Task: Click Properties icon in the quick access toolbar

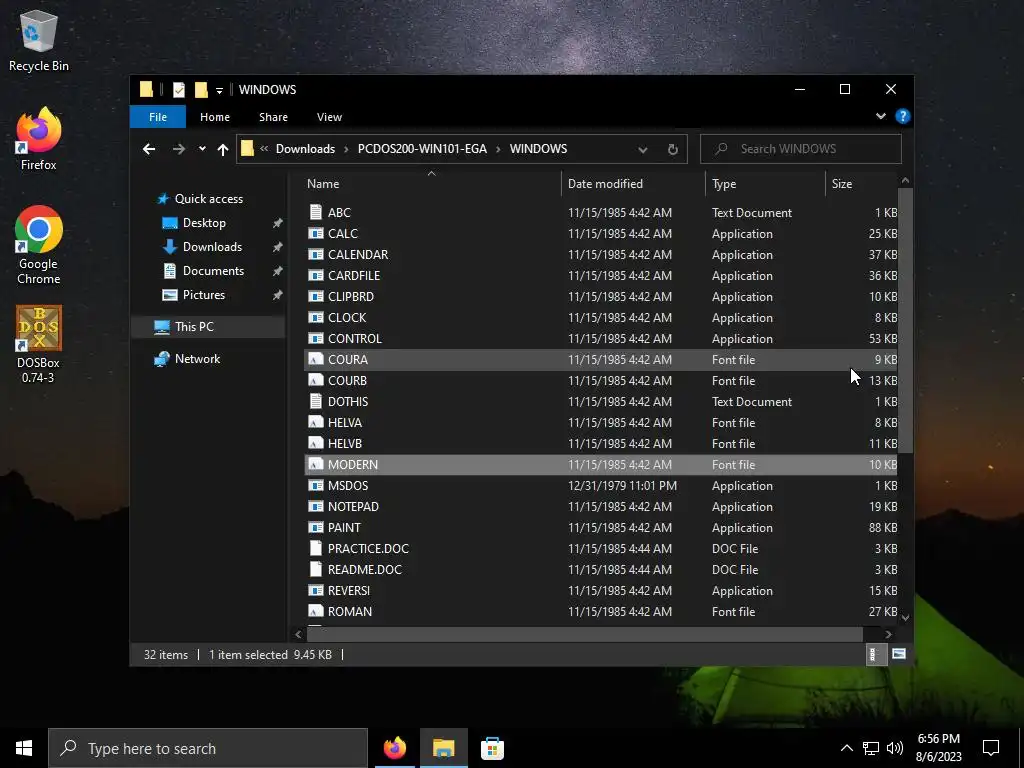Action: pos(178,89)
